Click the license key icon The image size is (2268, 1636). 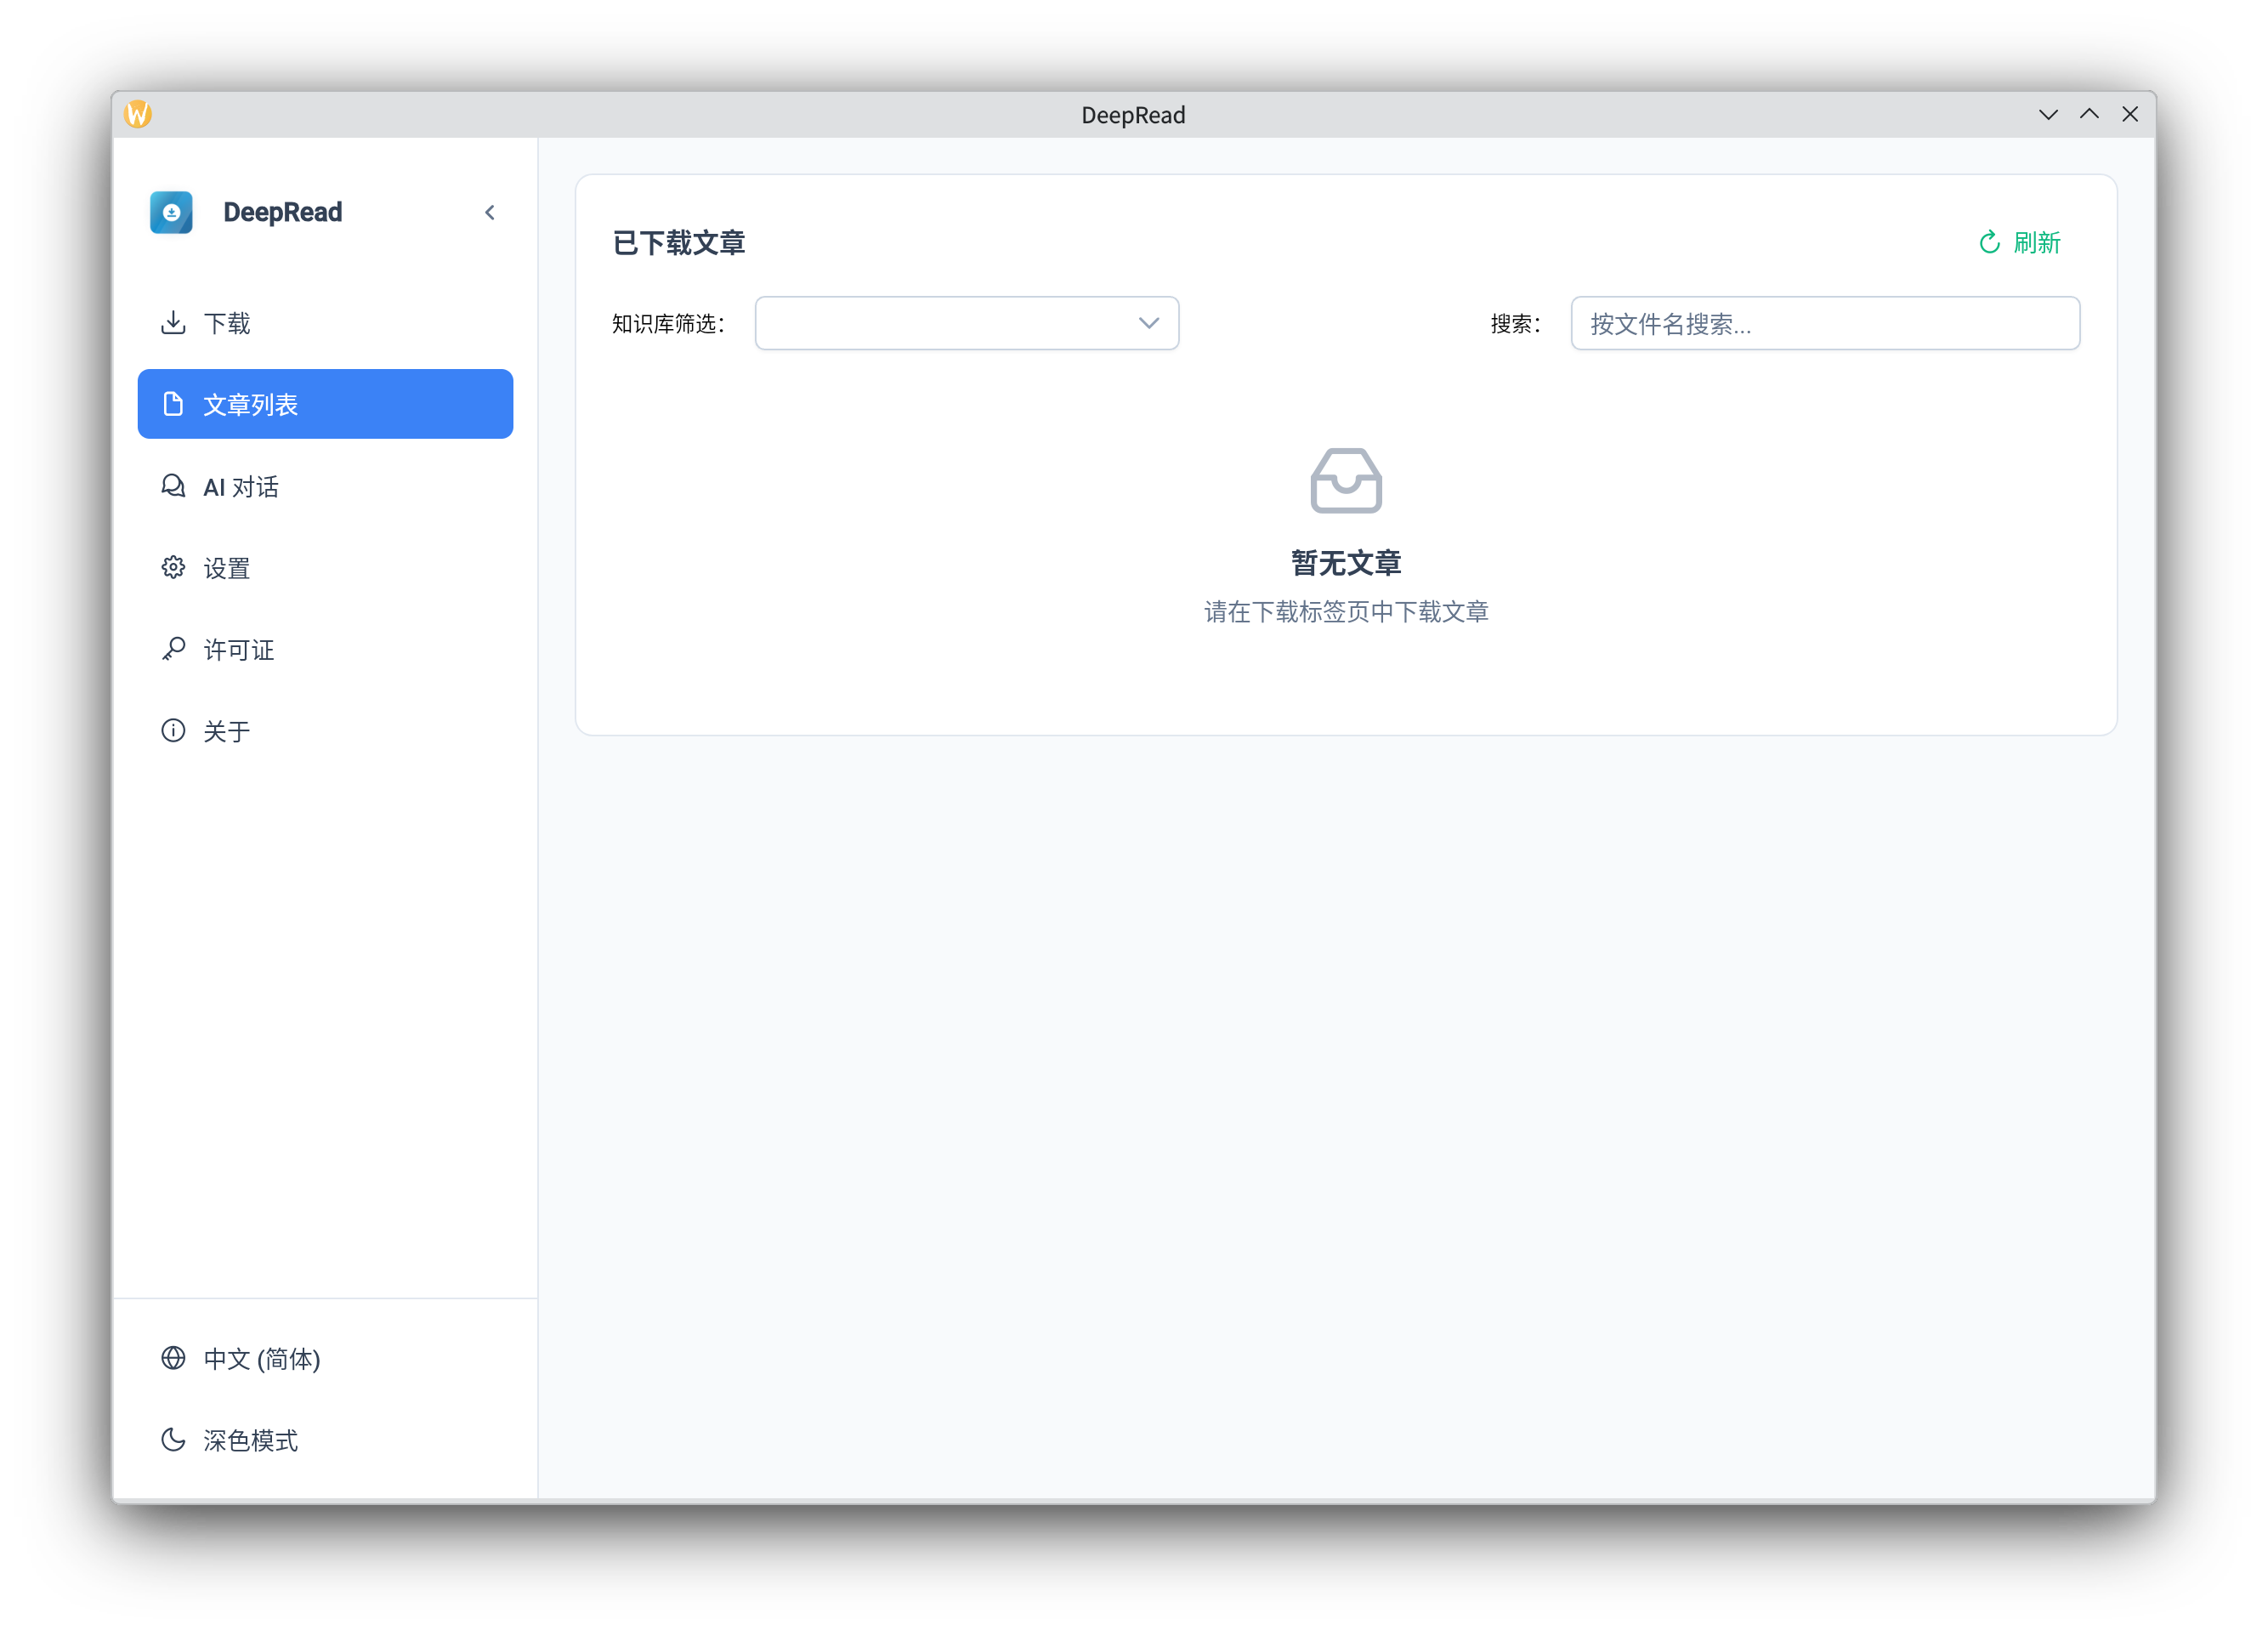click(x=173, y=649)
